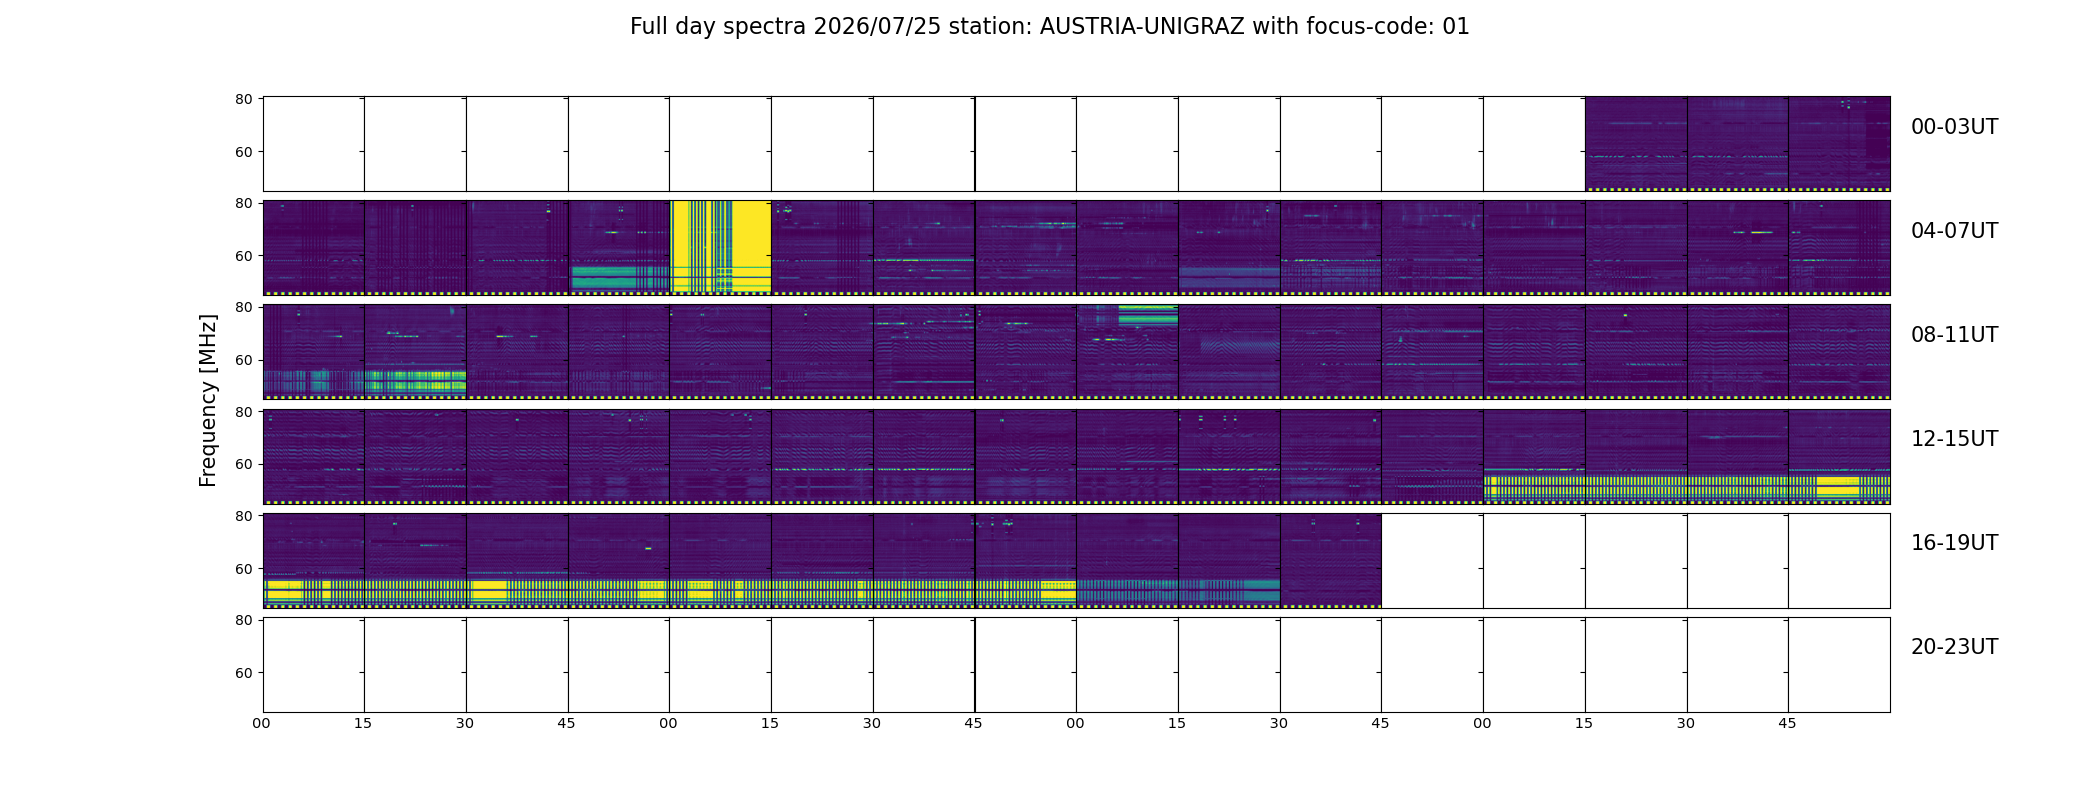Click the last empty cell in 16-19UT row
Image resolution: width=2100 pixels, height=800 pixels.
[1839, 561]
